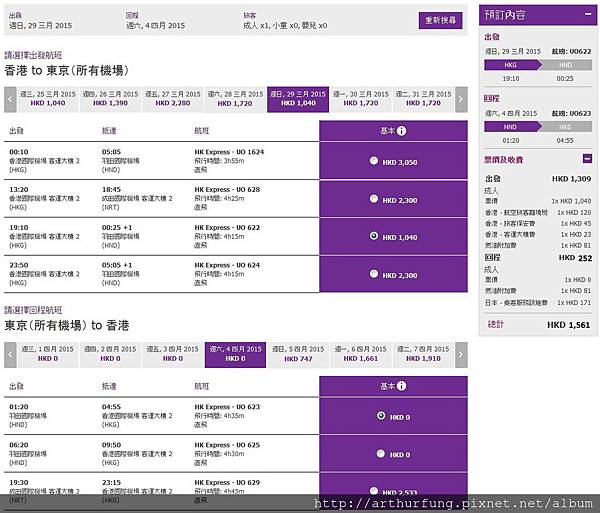Choose return date 6 四月 2015 HKD 1,661
600x513 pixels.
click(x=360, y=355)
